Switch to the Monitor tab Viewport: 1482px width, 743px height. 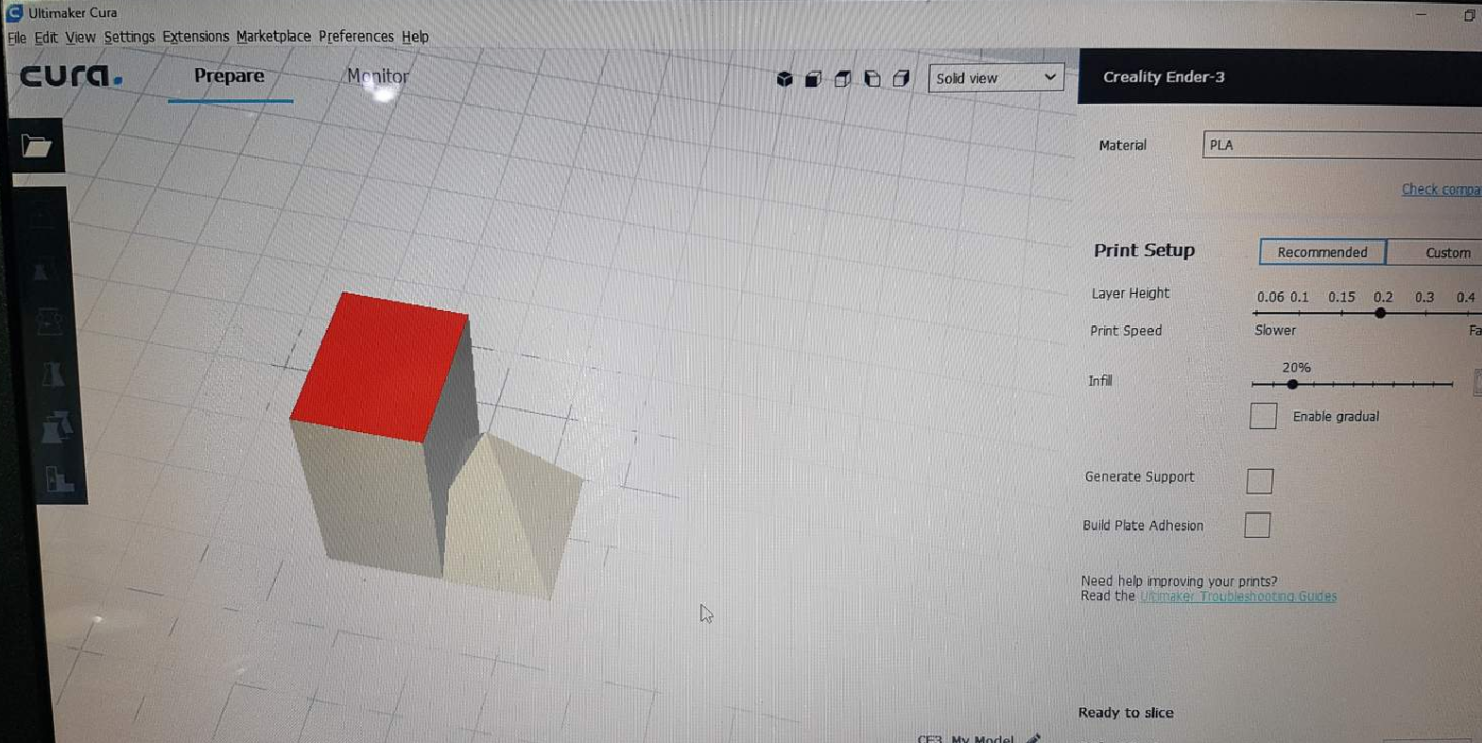[x=377, y=76]
